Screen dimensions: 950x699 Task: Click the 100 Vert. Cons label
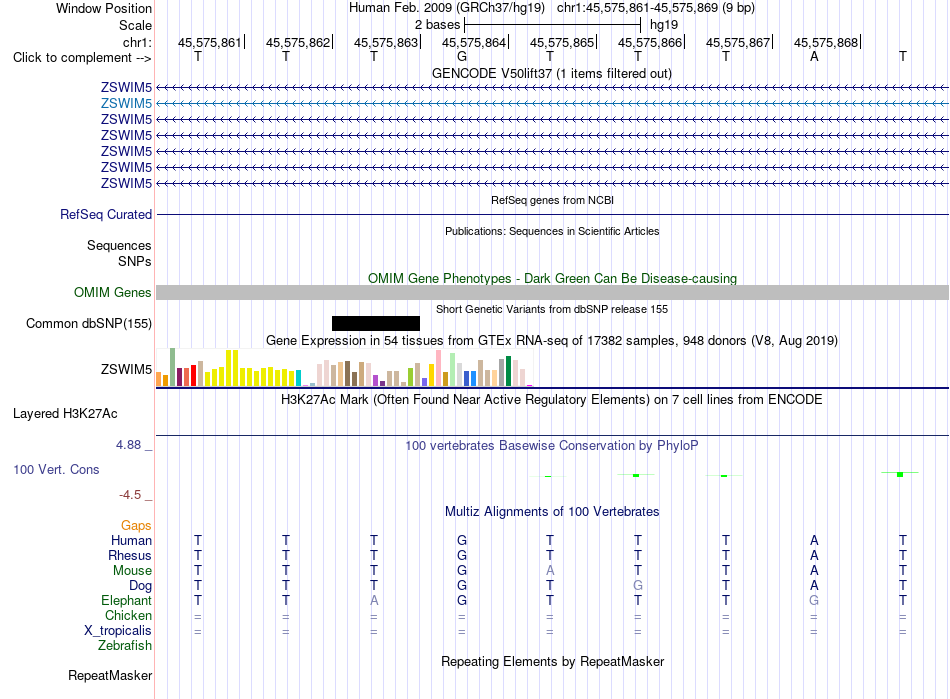pyautogui.click(x=56, y=469)
